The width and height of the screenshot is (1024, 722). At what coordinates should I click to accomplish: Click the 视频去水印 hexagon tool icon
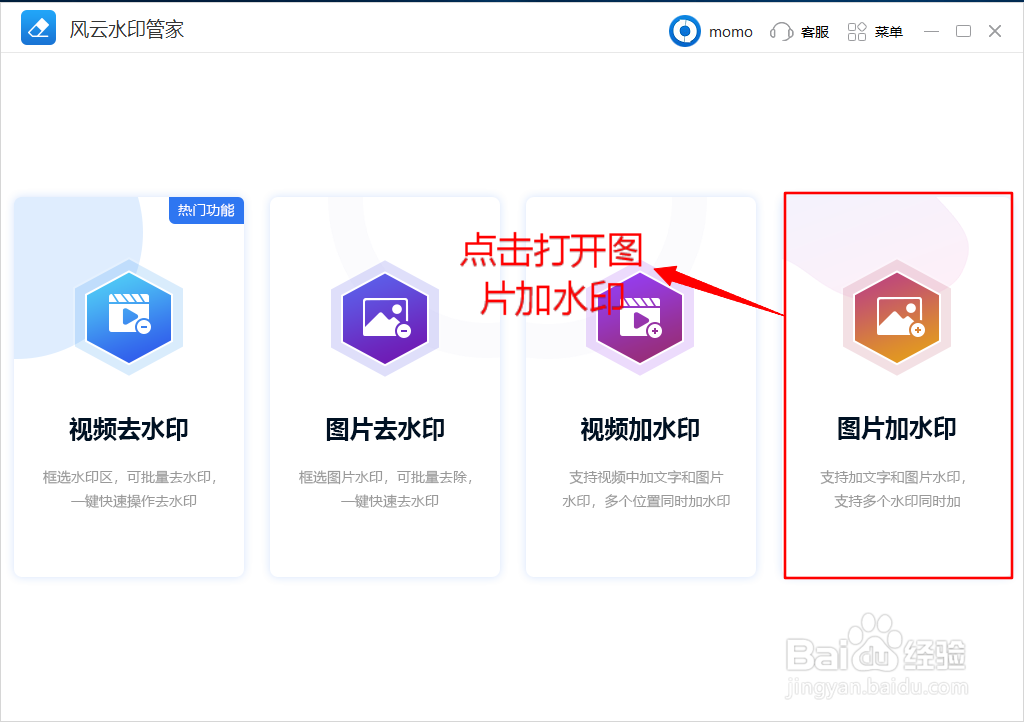click(x=129, y=315)
